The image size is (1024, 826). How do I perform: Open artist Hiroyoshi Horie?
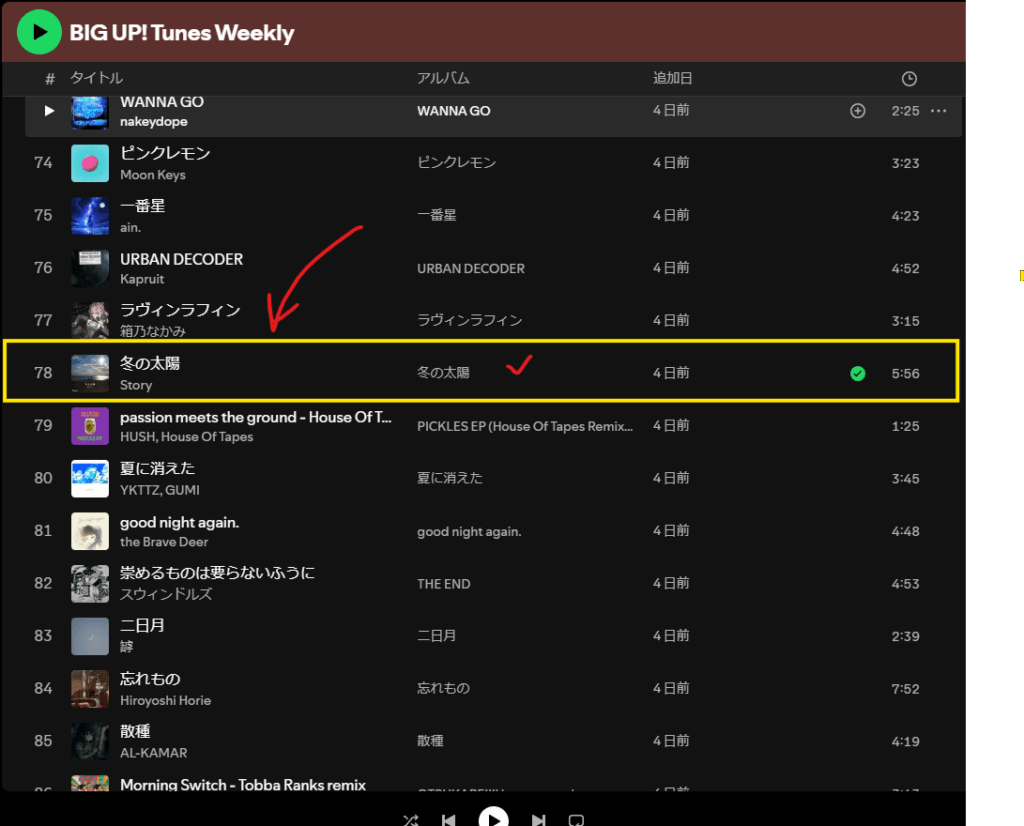[x=165, y=700]
